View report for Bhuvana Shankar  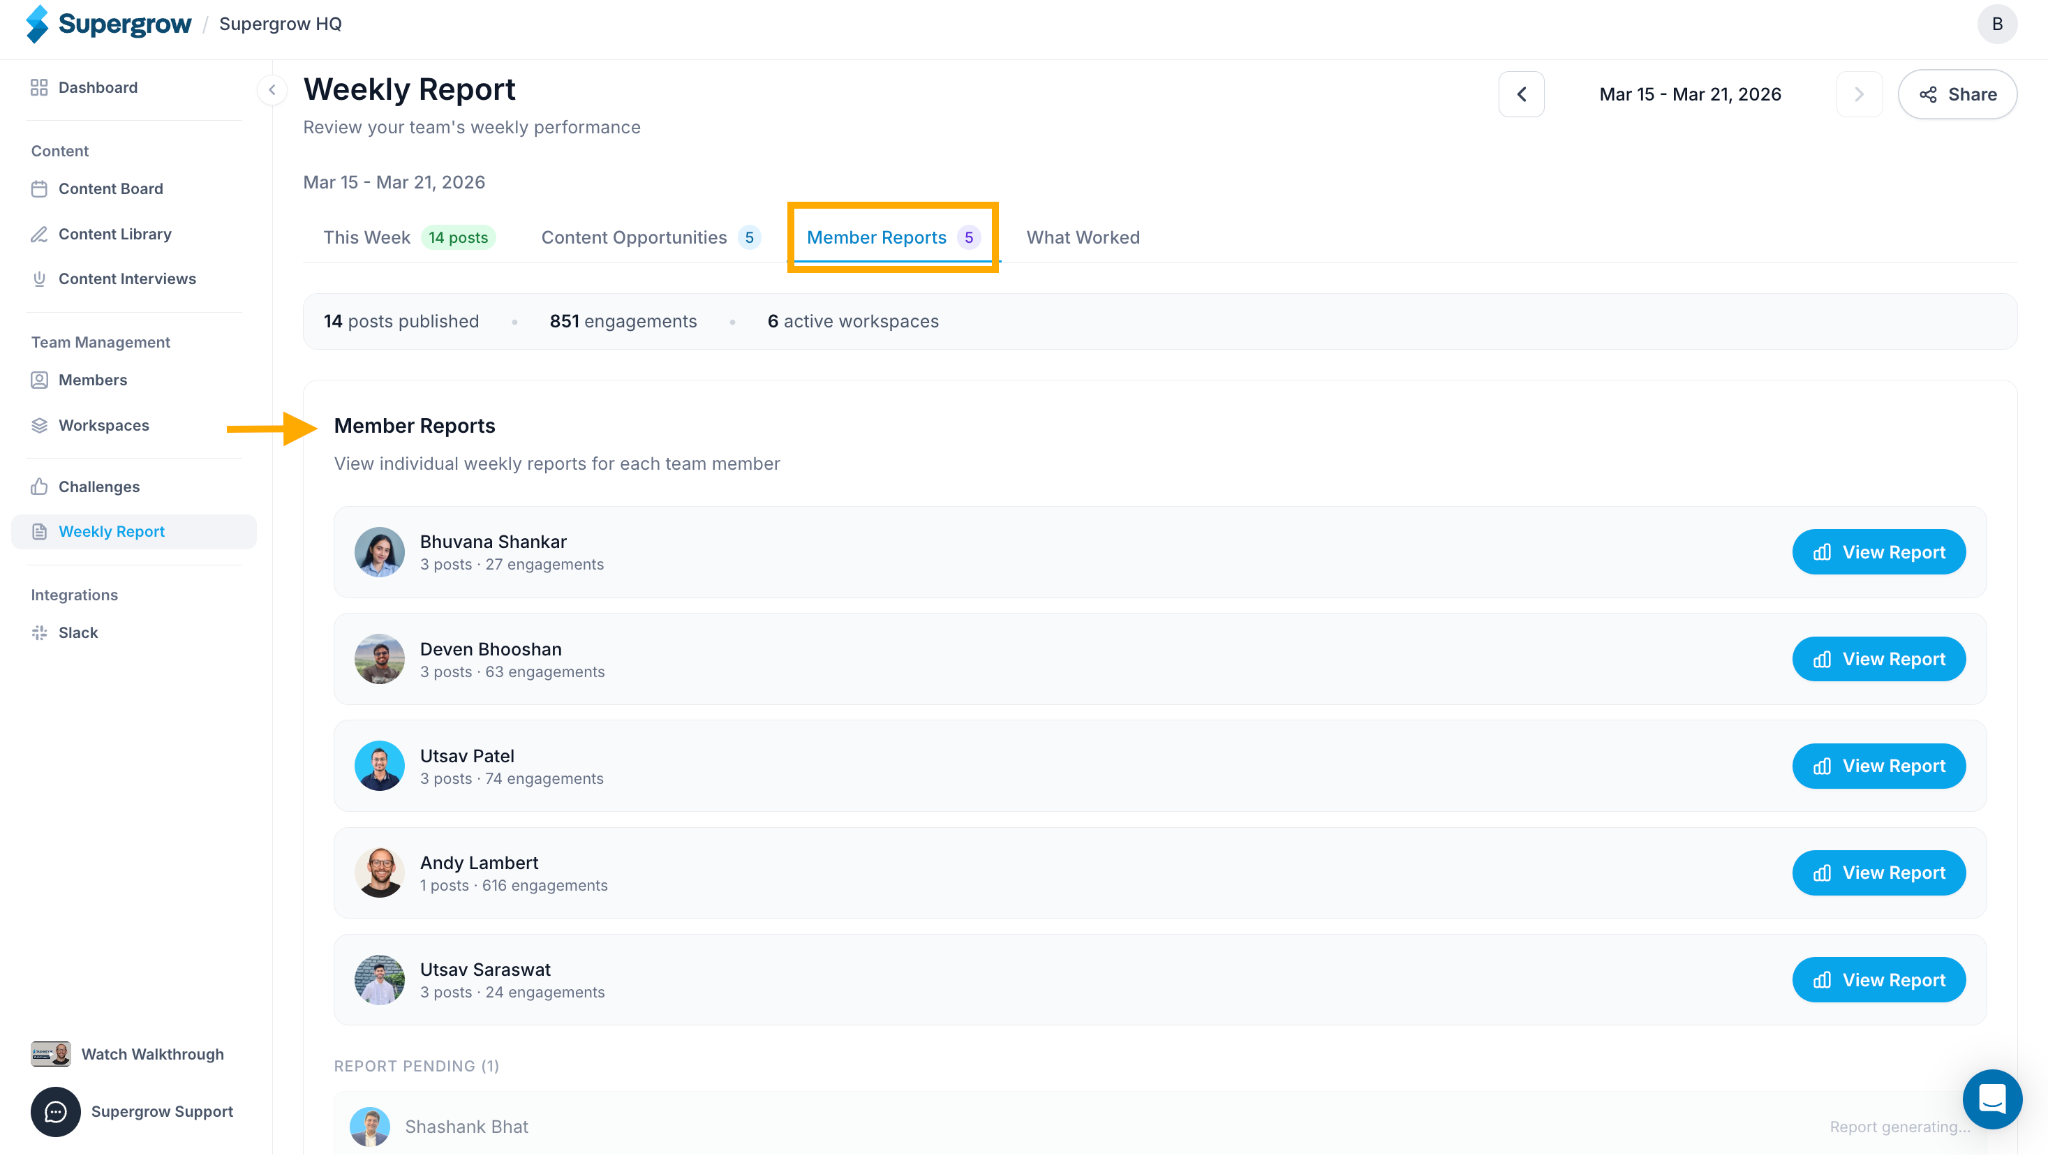point(1878,552)
